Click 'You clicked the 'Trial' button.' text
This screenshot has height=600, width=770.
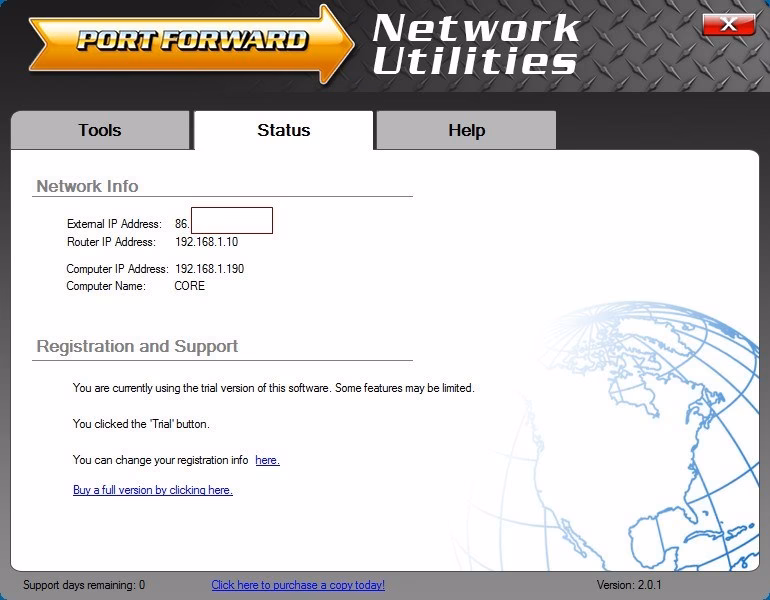141,424
